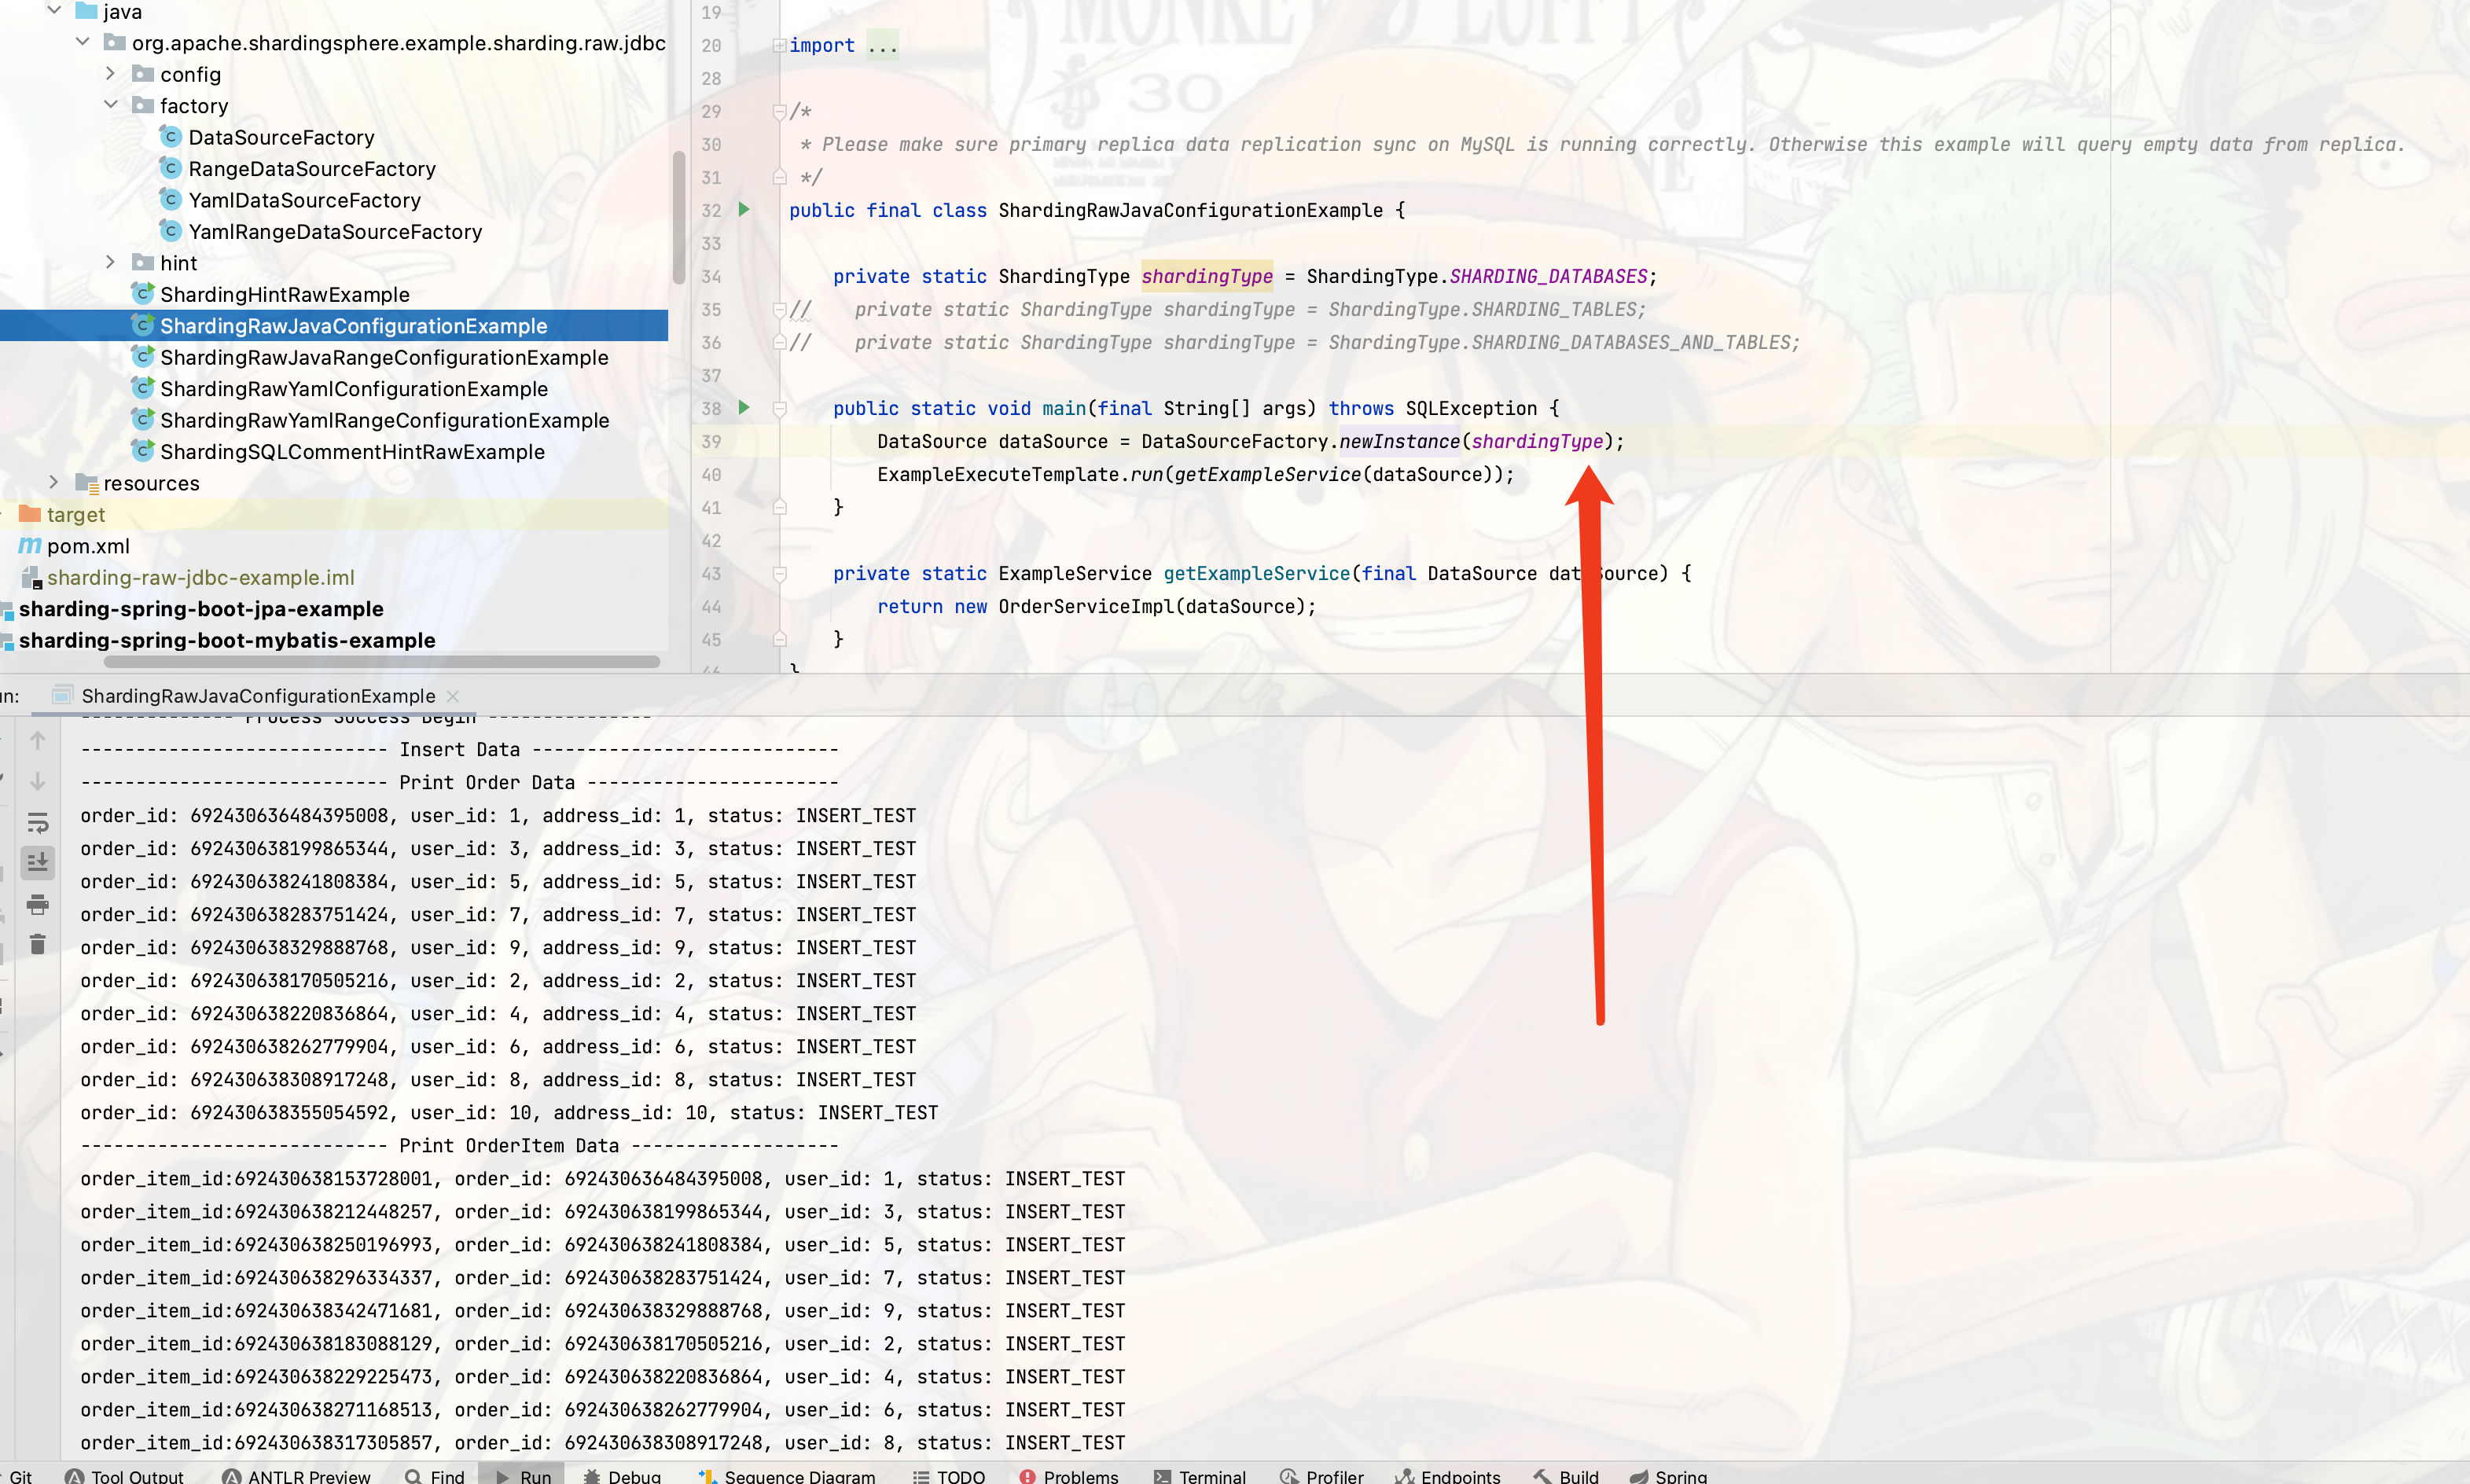The image size is (2470, 1484).
Task: Open the Debug tool window
Action: [x=622, y=1475]
